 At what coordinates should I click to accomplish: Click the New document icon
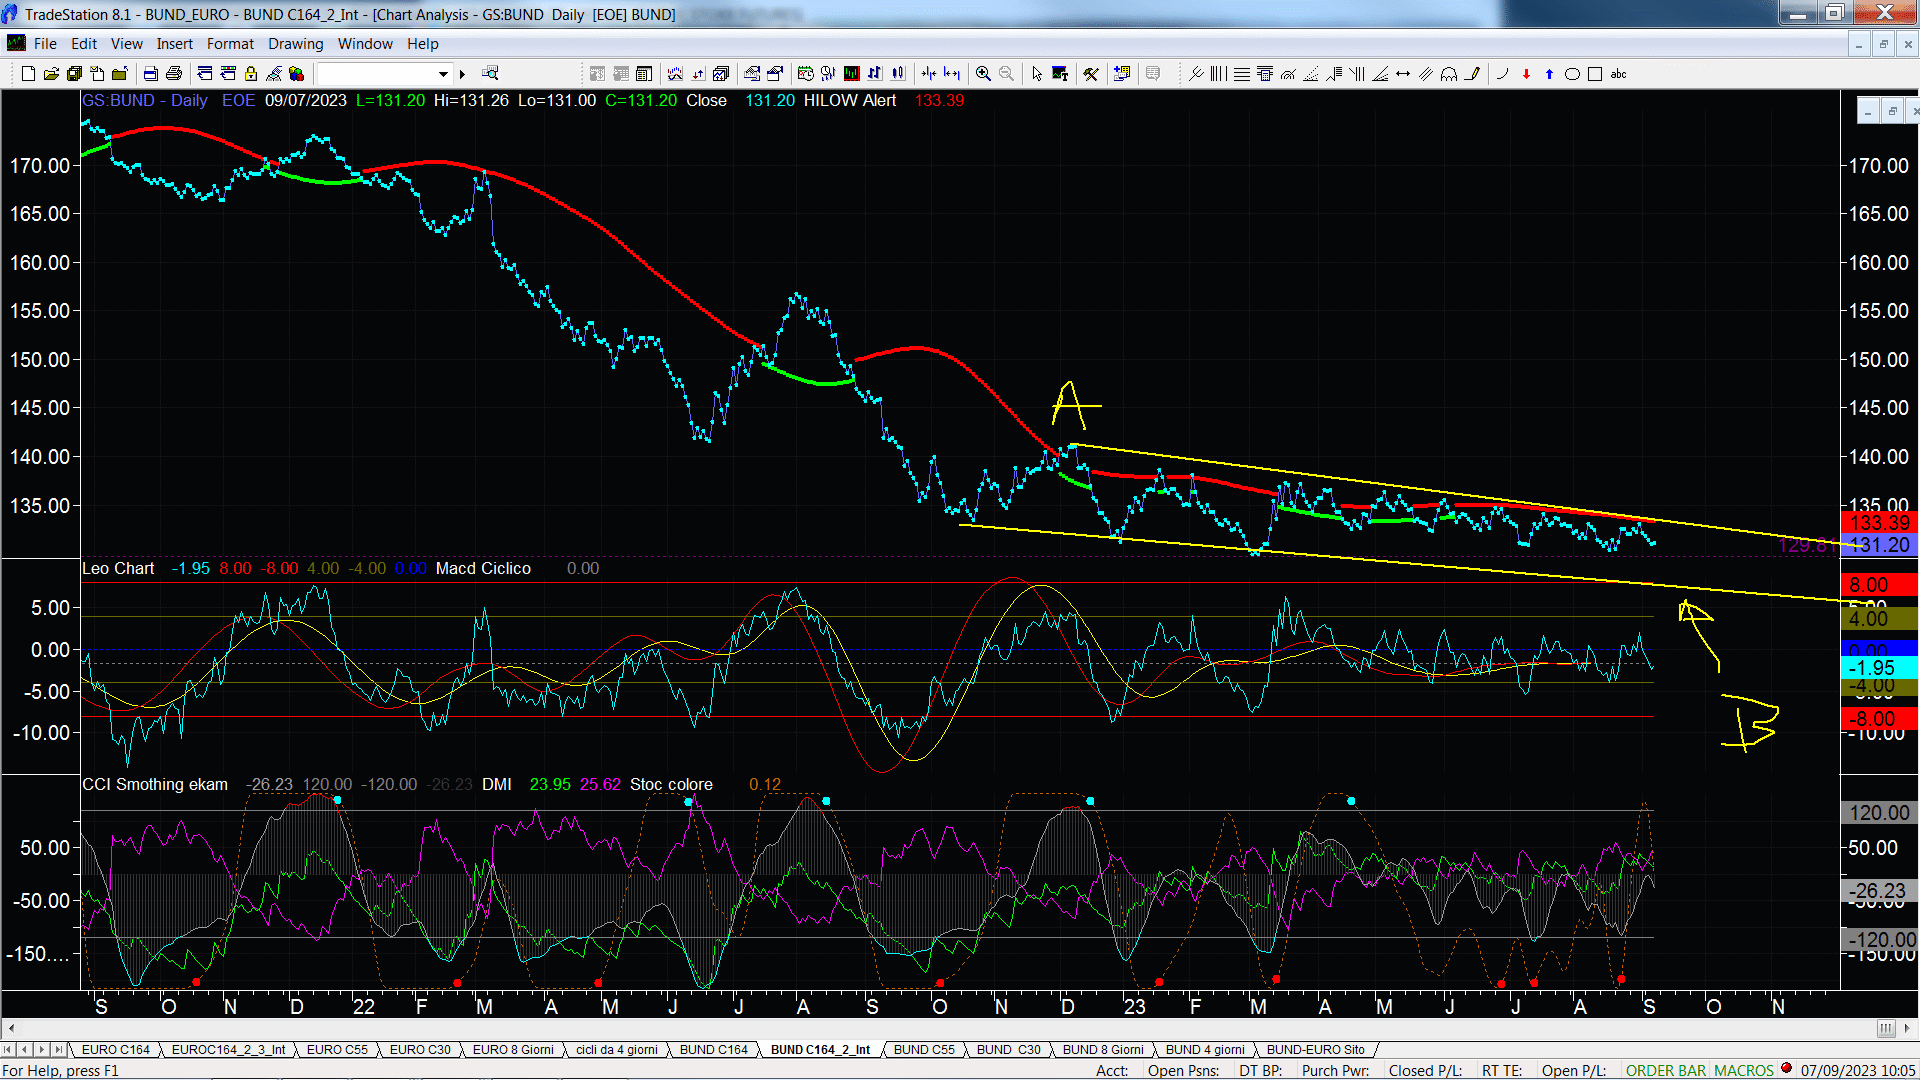[28, 74]
